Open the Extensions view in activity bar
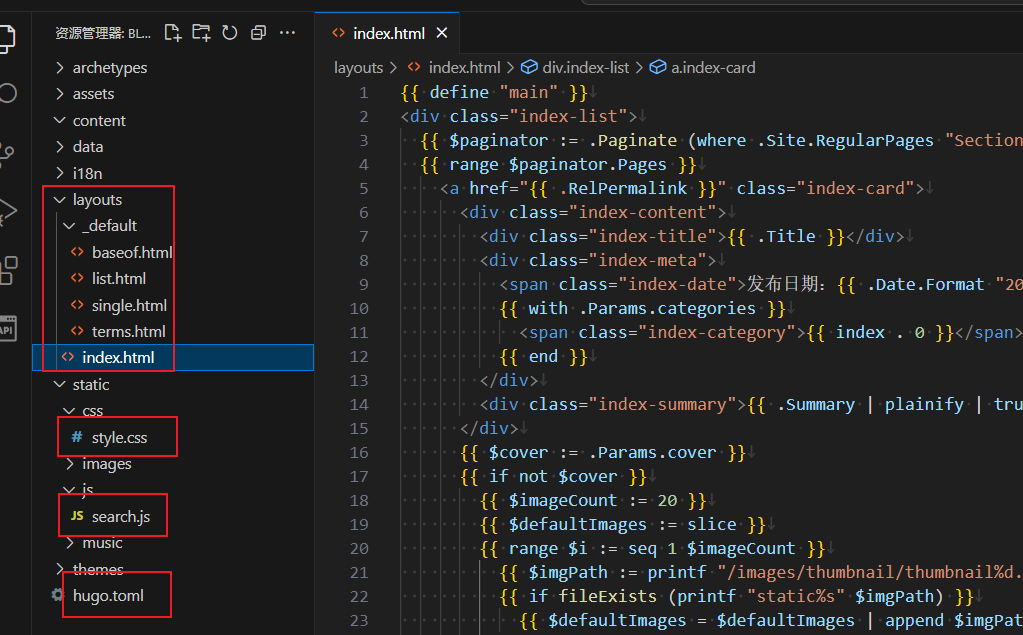This screenshot has width=1023, height=635. coord(8,269)
